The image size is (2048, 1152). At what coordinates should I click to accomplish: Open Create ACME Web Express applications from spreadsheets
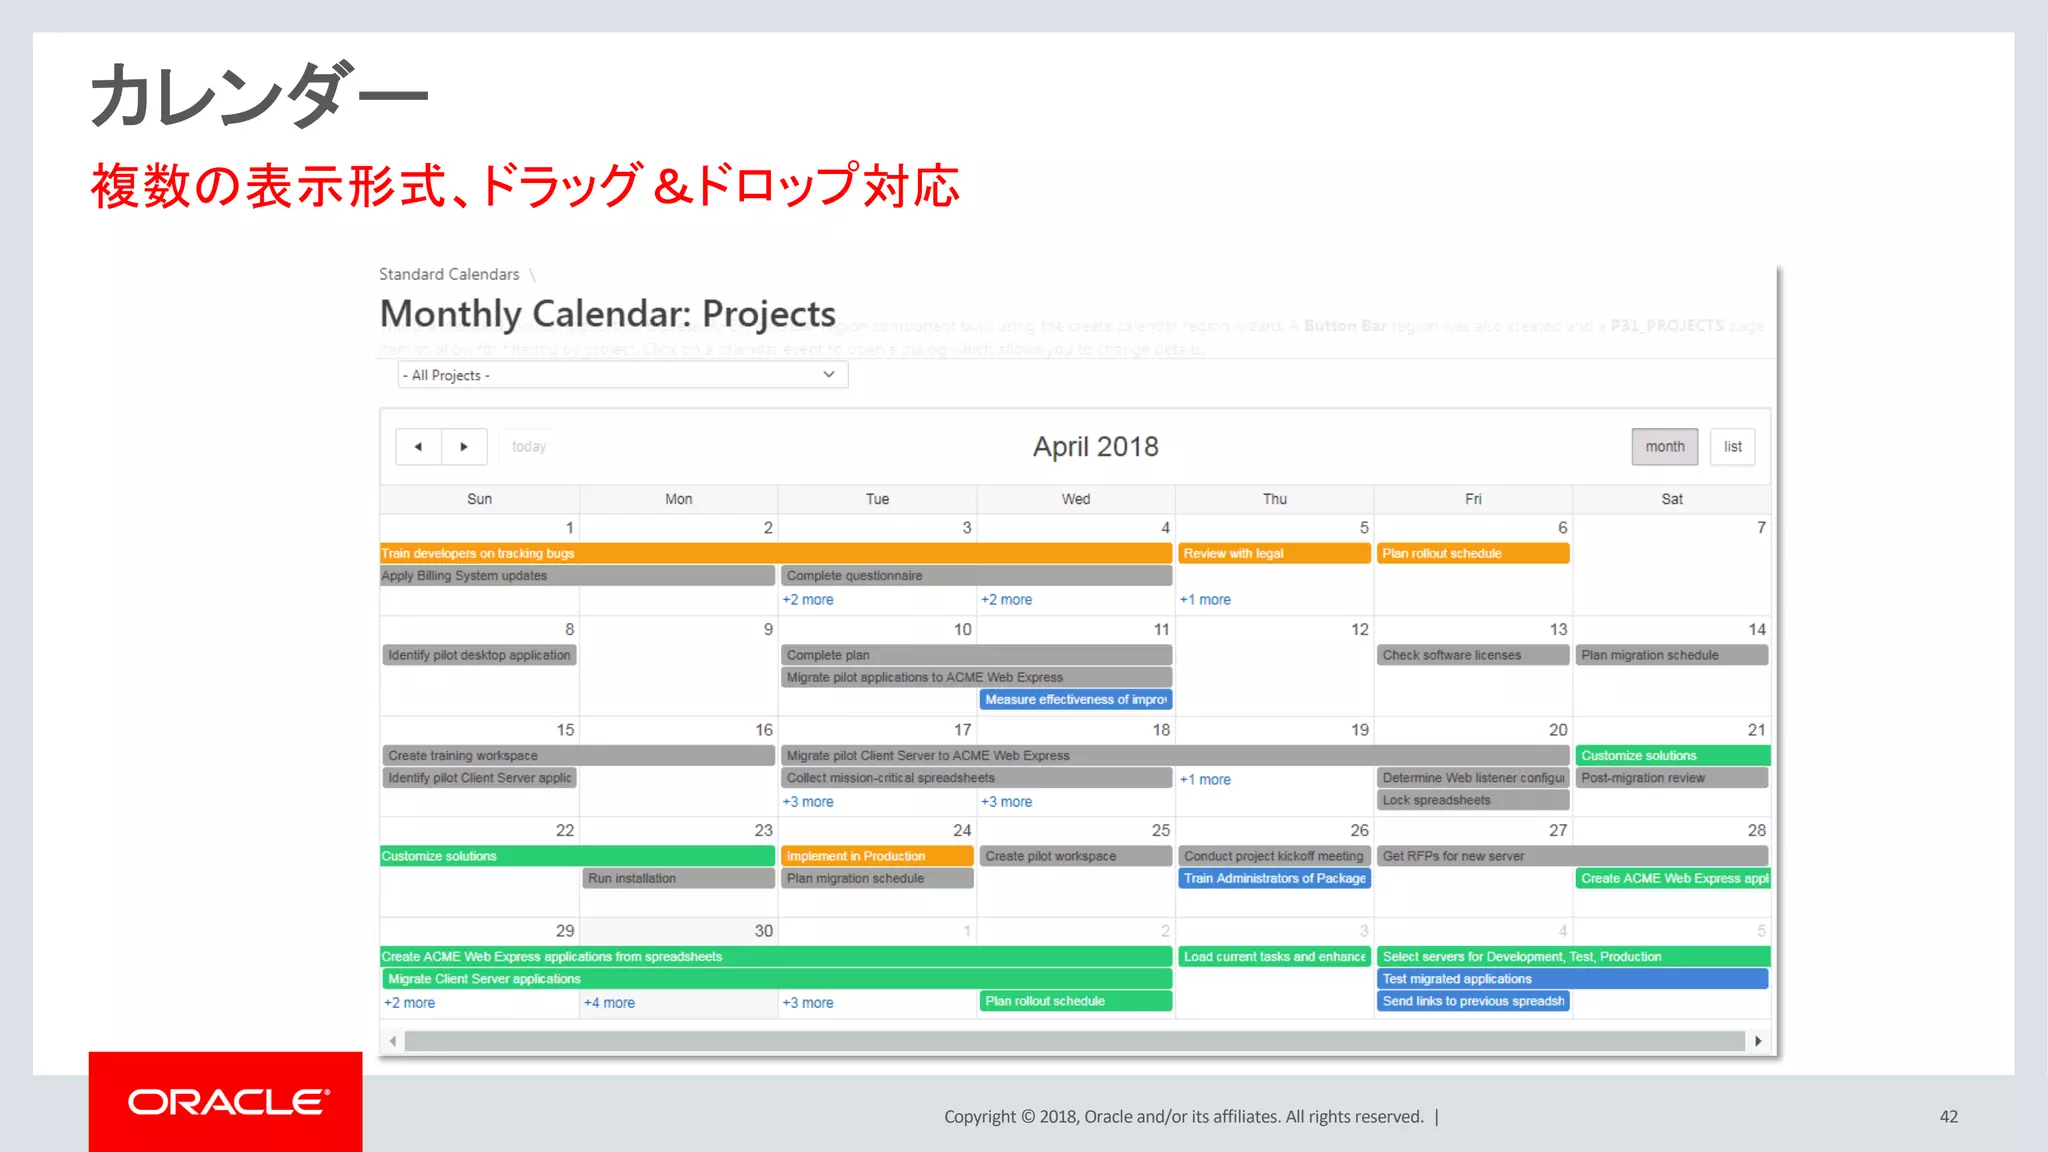[x=776, y=957]
